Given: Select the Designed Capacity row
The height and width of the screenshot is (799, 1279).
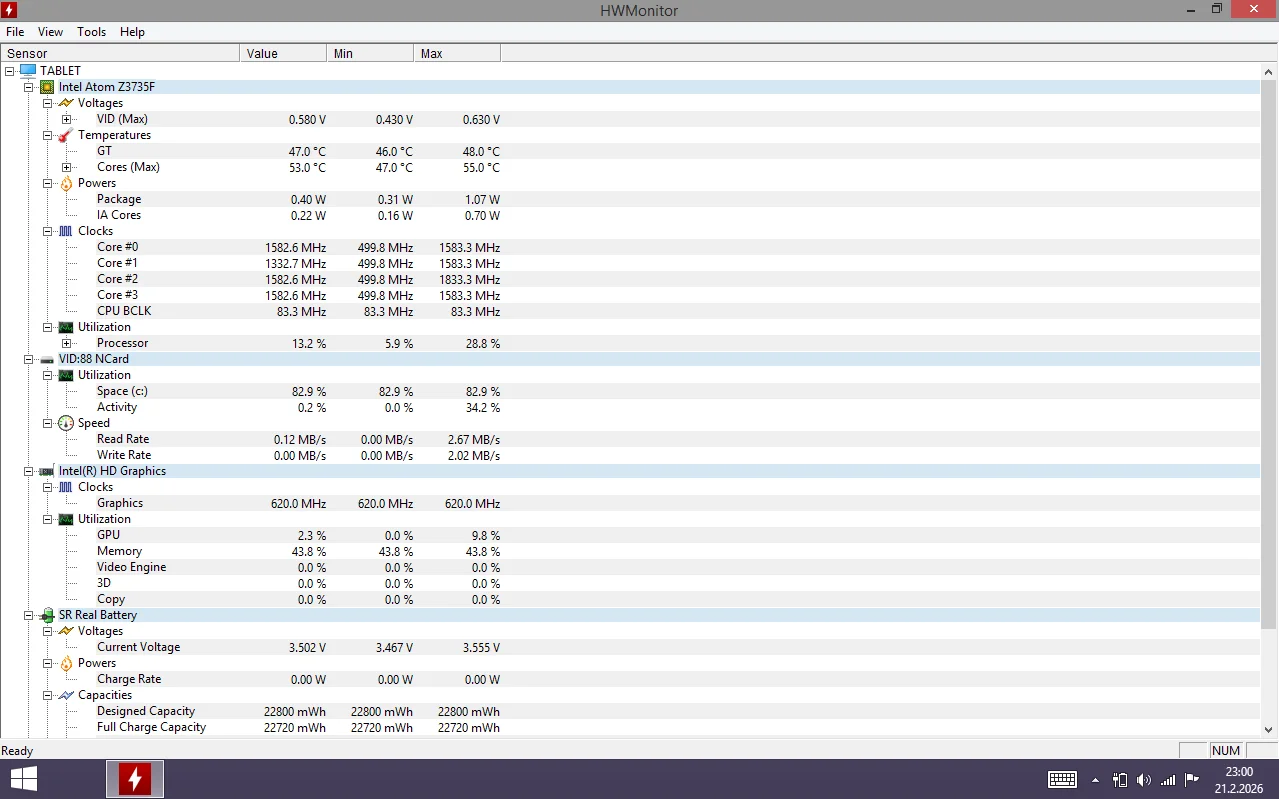Looking at the screenshot, I should click(x=630, y=711).
